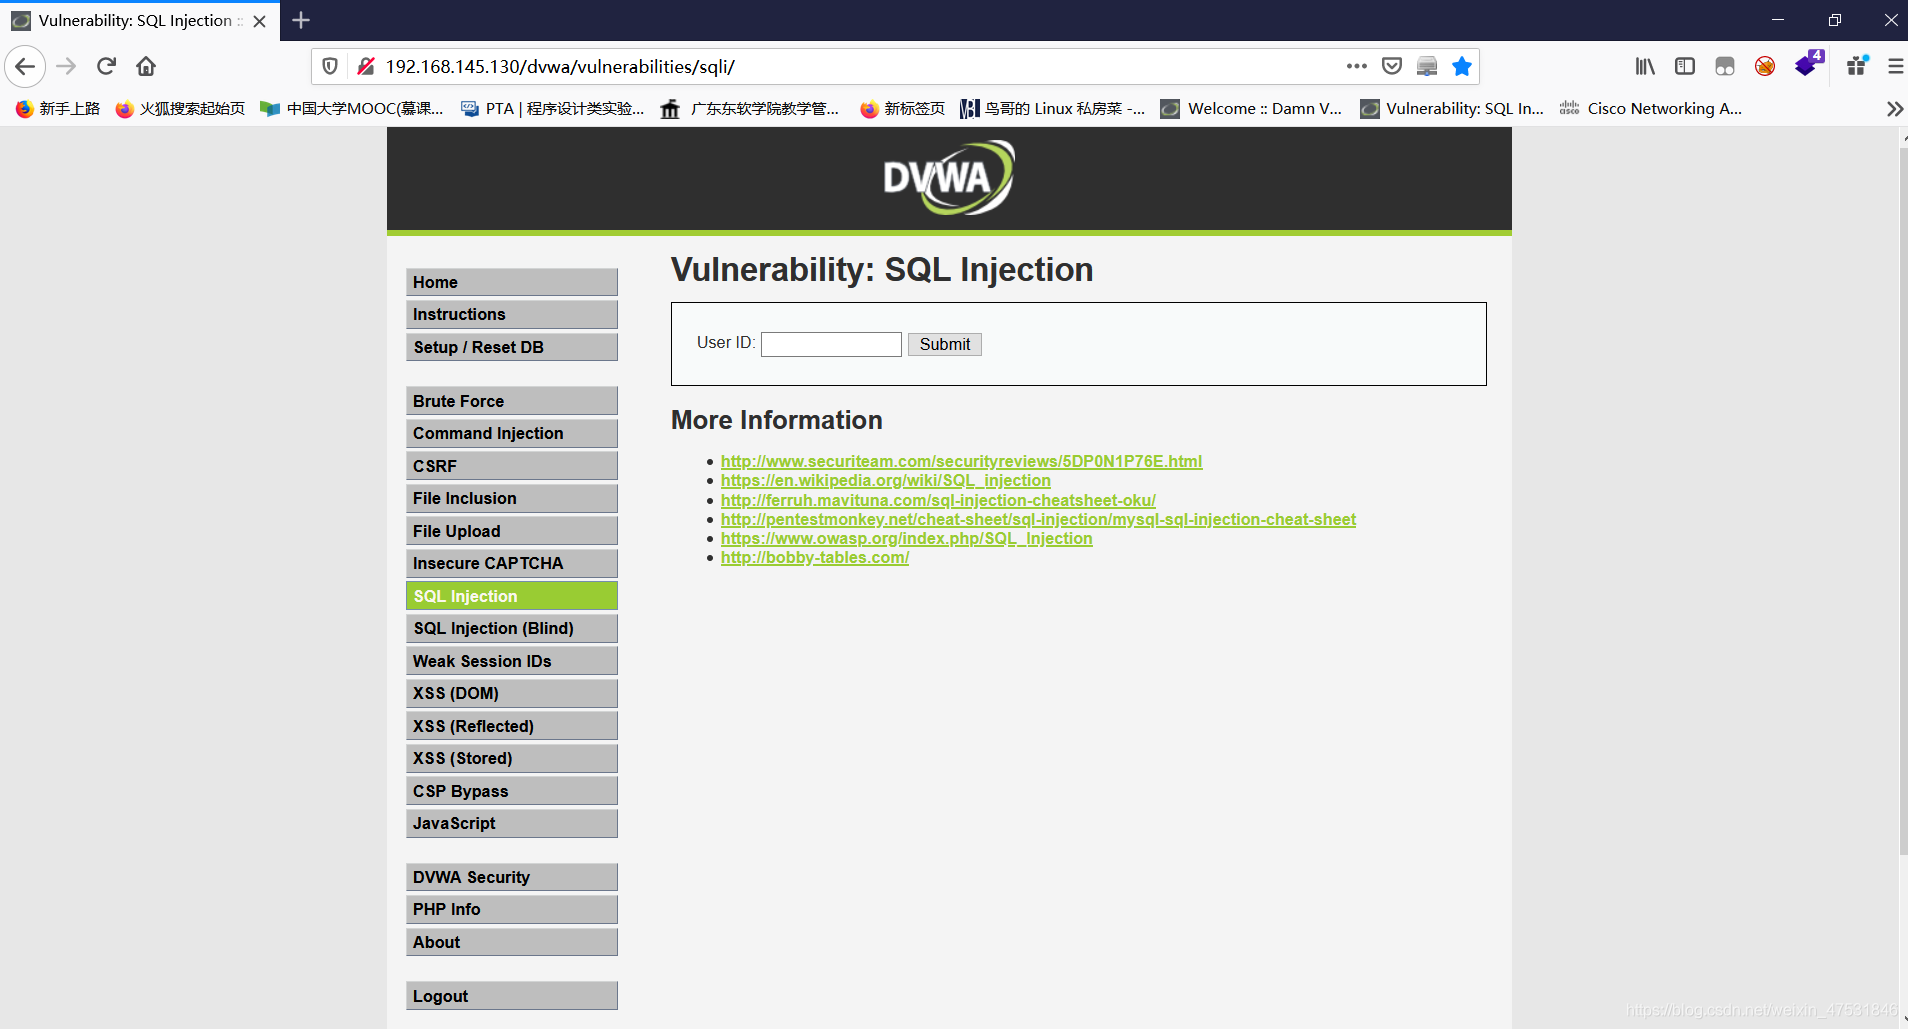Click the page vertical scrollbar
Image resolution: width=1908 pixels, height=1029 pixels.
(1903, 500)
